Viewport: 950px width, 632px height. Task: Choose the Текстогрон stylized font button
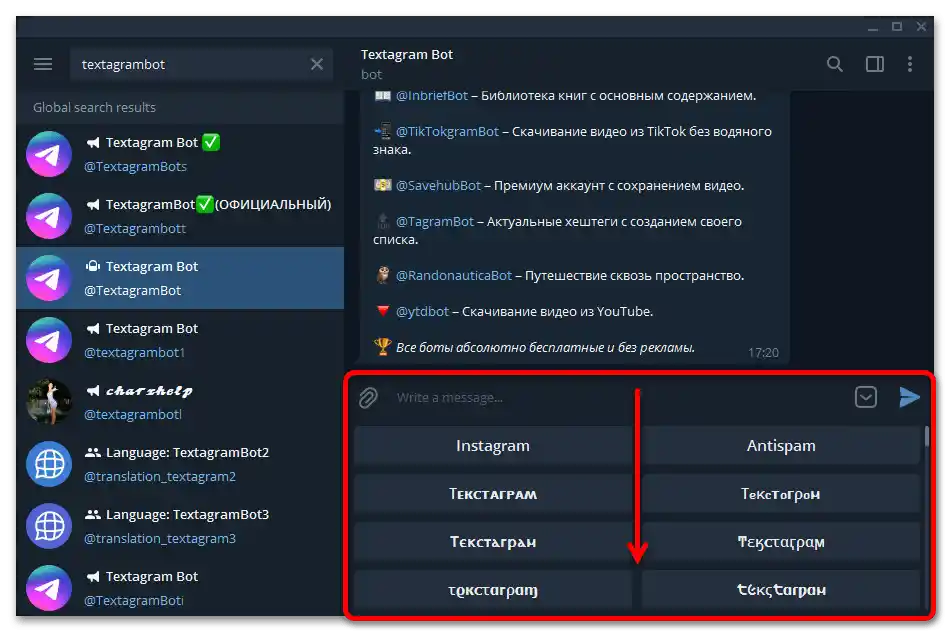click(781, 494)
